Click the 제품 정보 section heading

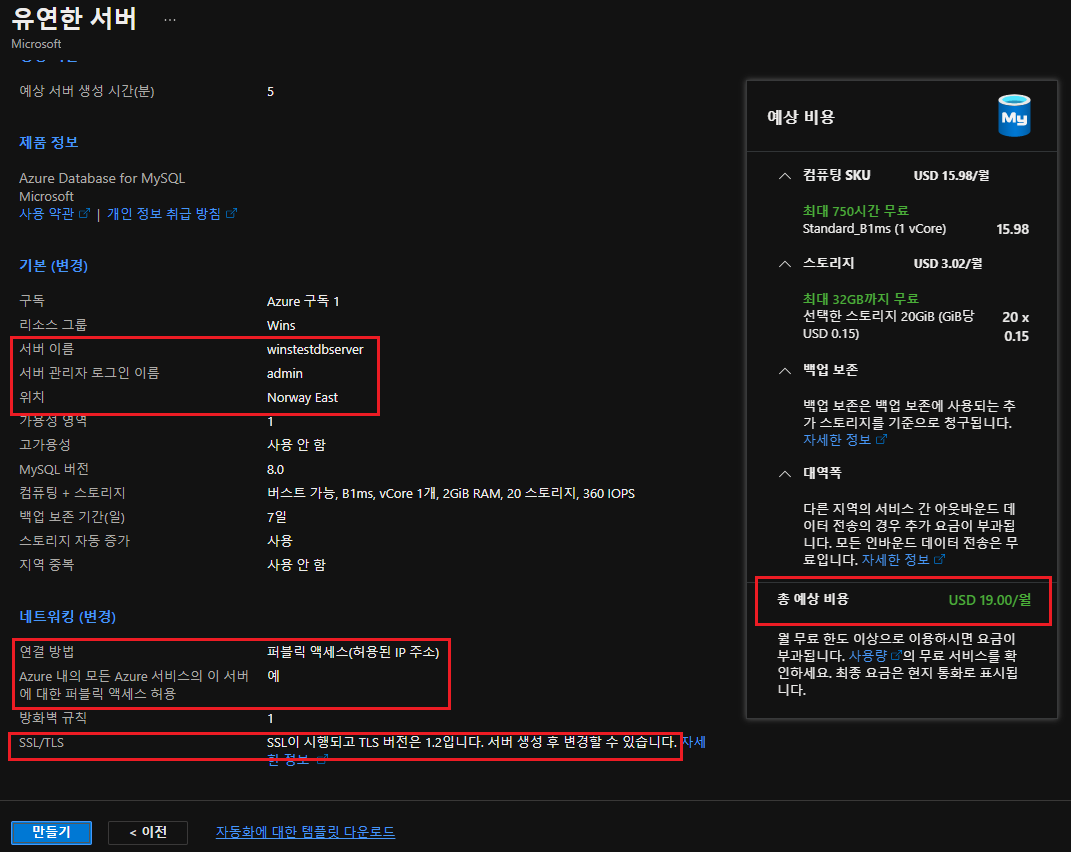coord(48,143)
